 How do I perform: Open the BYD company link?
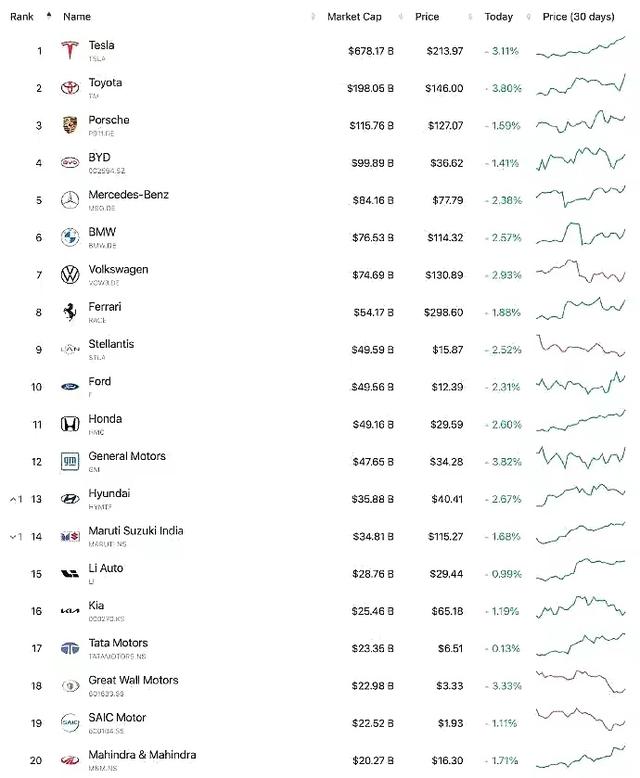(x=99, y=158)
